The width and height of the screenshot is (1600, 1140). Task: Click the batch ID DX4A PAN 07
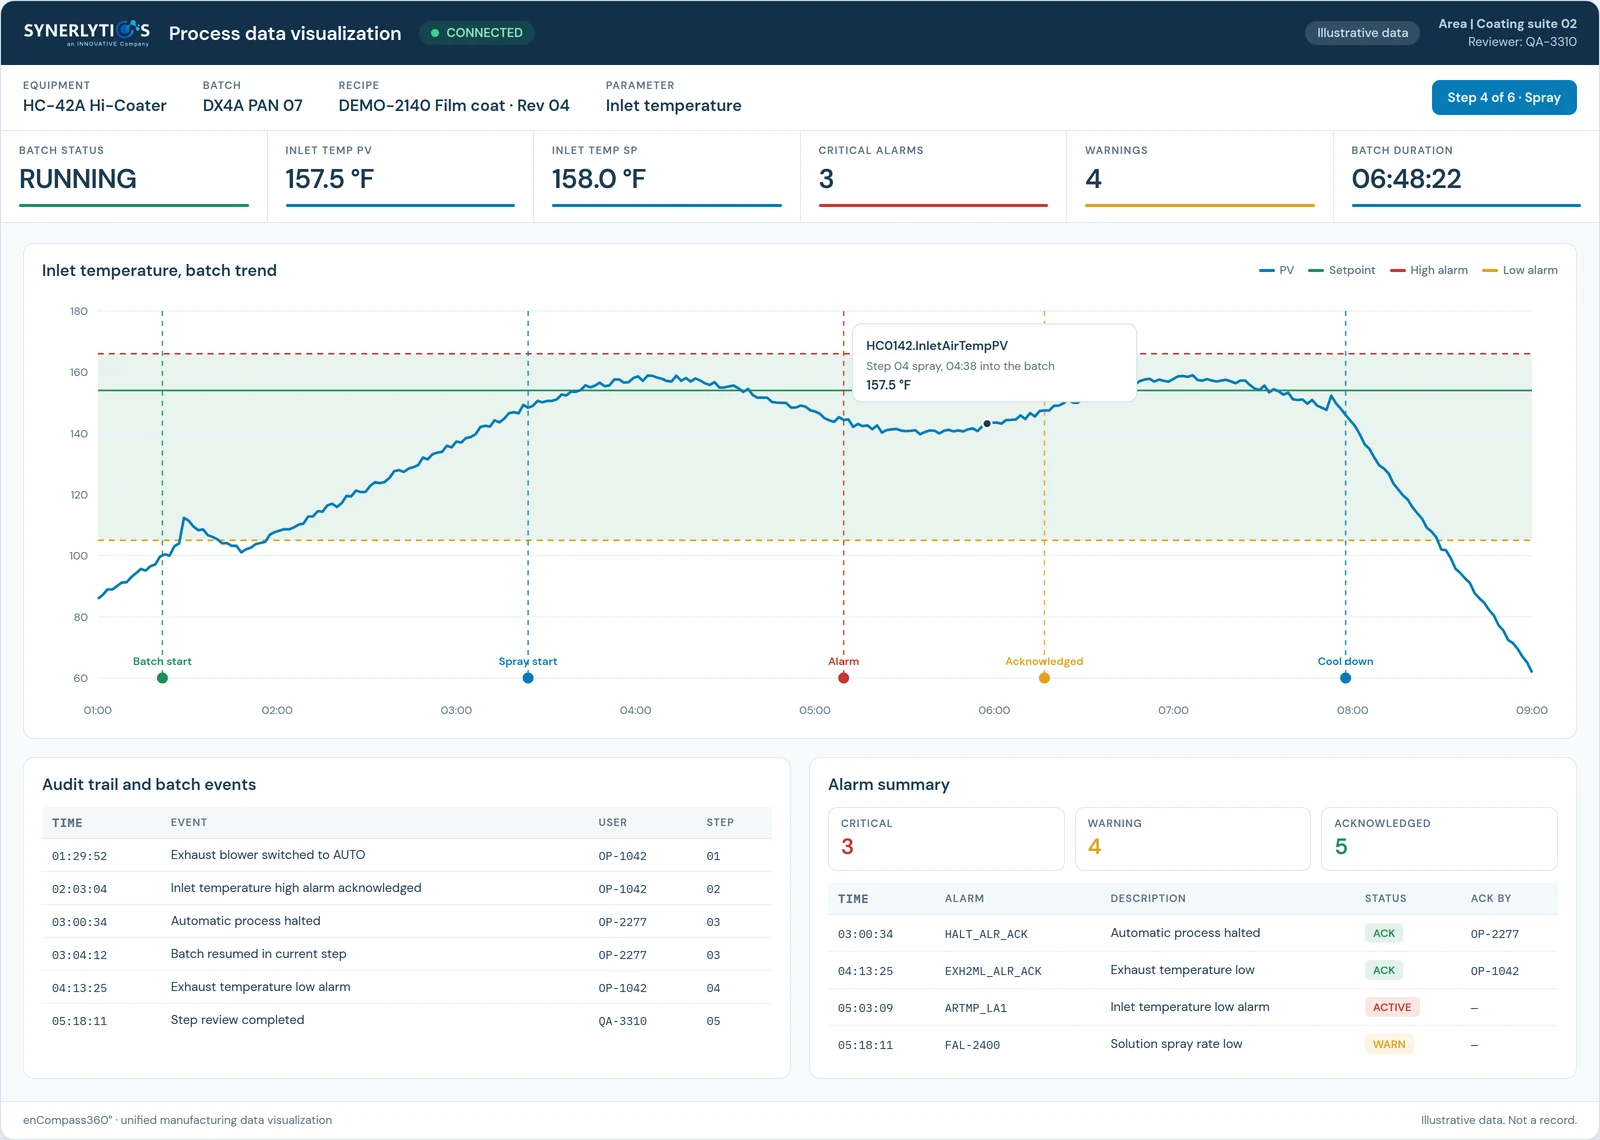(253, 106)
